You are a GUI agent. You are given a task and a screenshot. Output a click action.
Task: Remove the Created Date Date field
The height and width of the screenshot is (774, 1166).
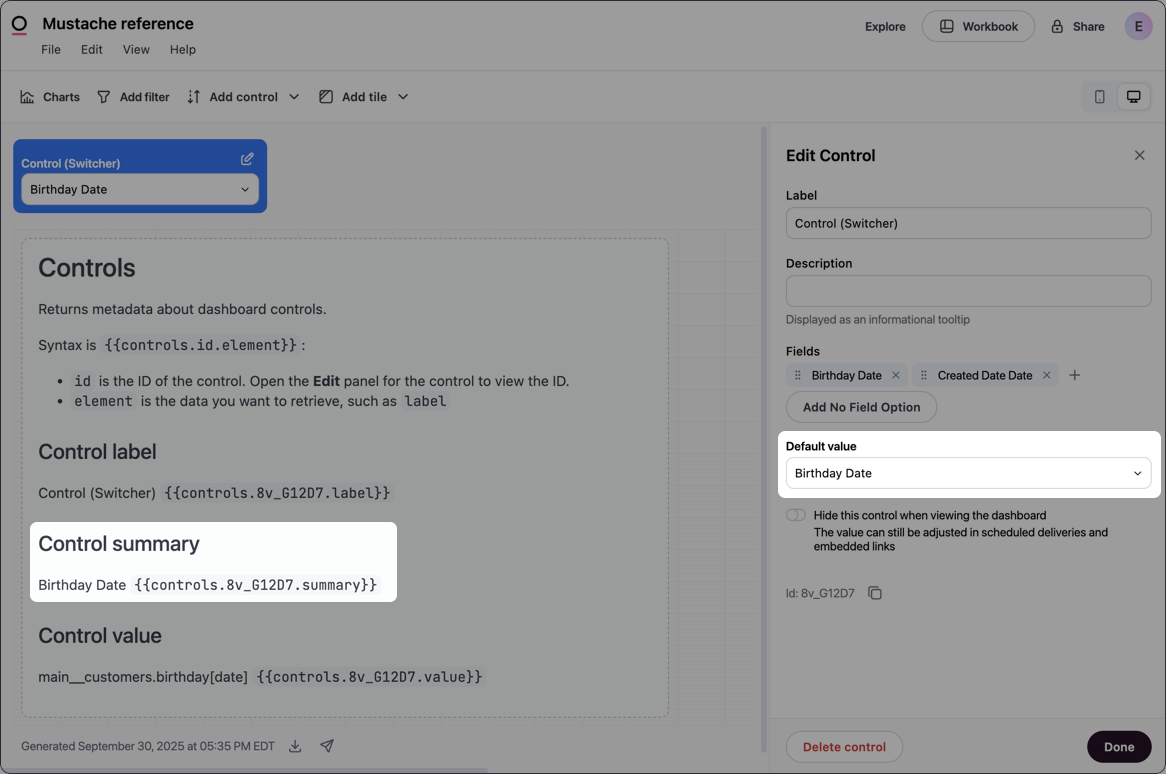1046,375
